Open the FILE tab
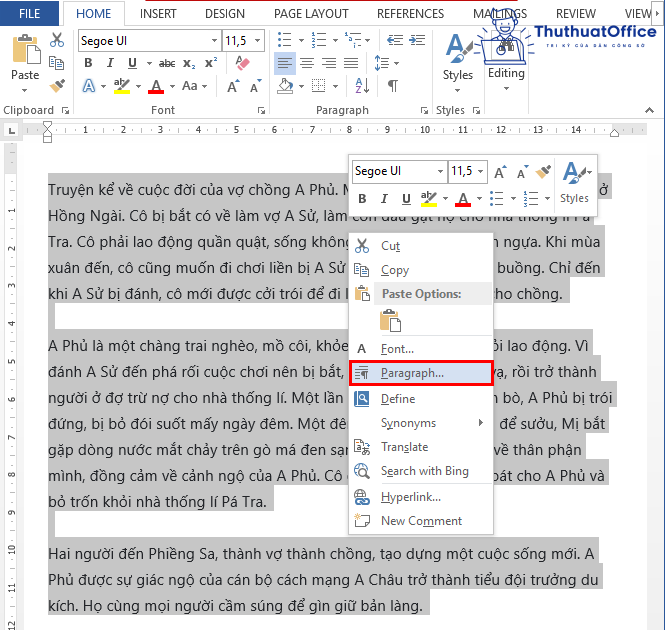 (29, 14)
